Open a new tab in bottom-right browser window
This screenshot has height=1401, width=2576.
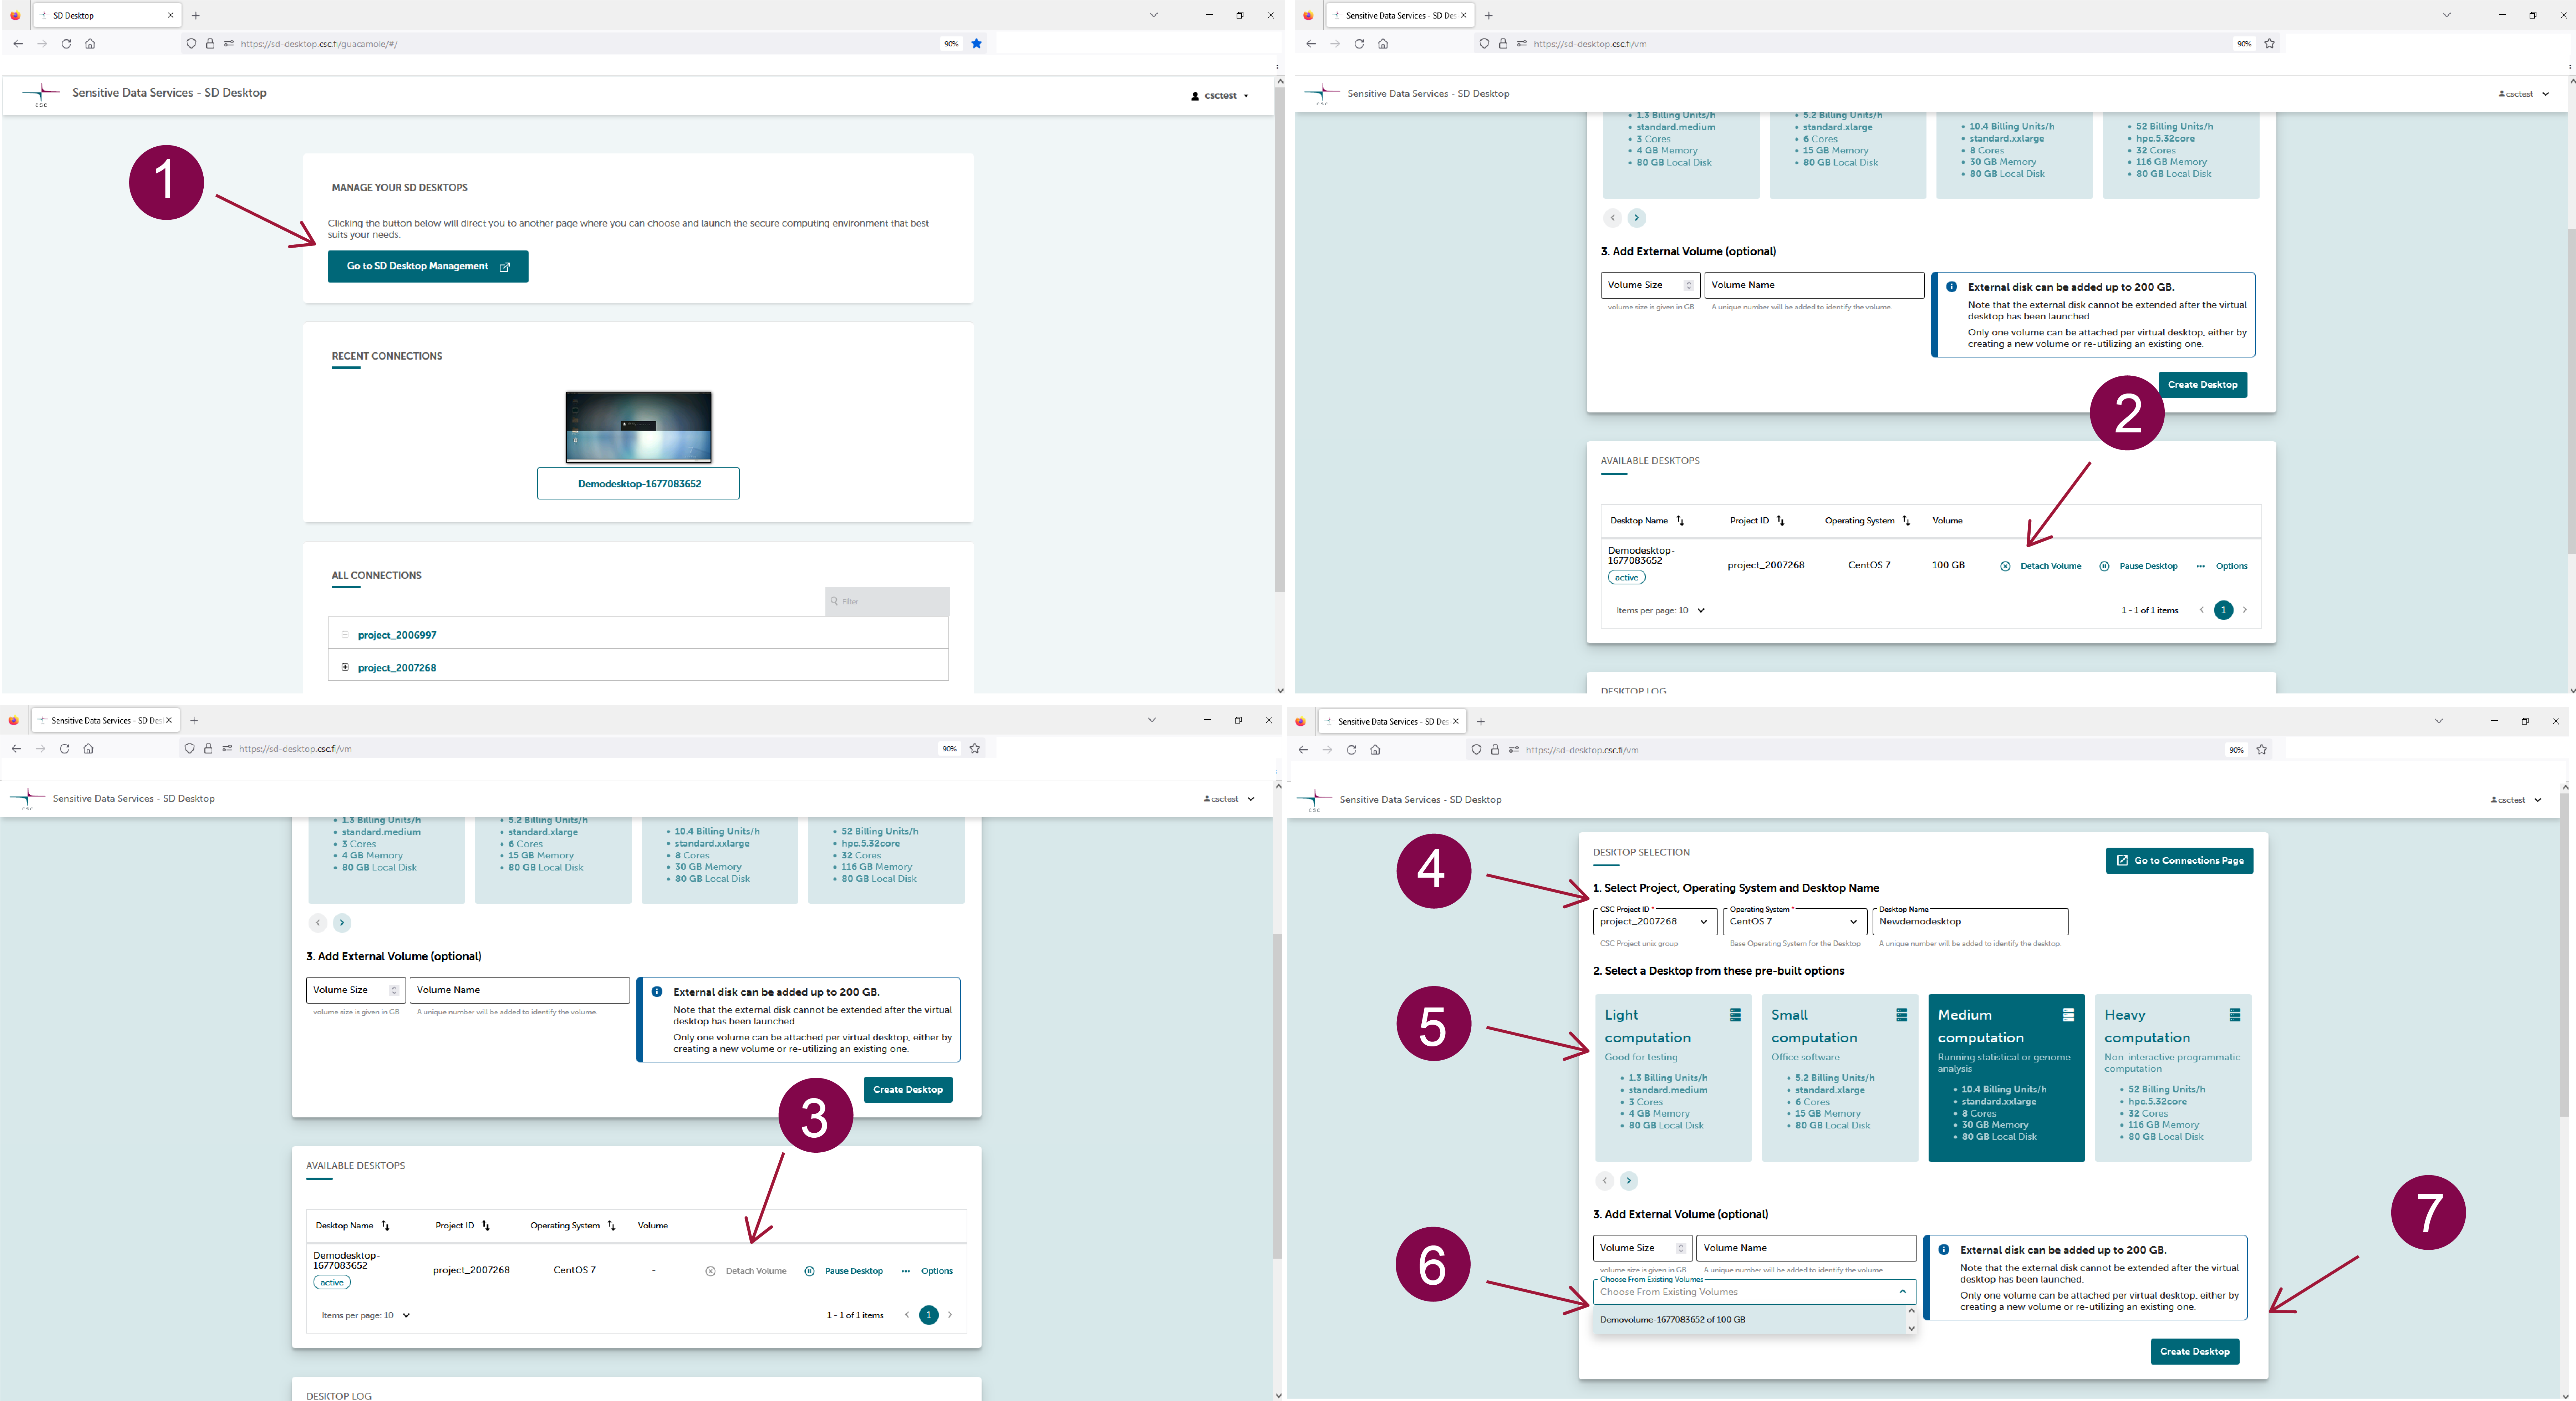(x=1481, y=721)
